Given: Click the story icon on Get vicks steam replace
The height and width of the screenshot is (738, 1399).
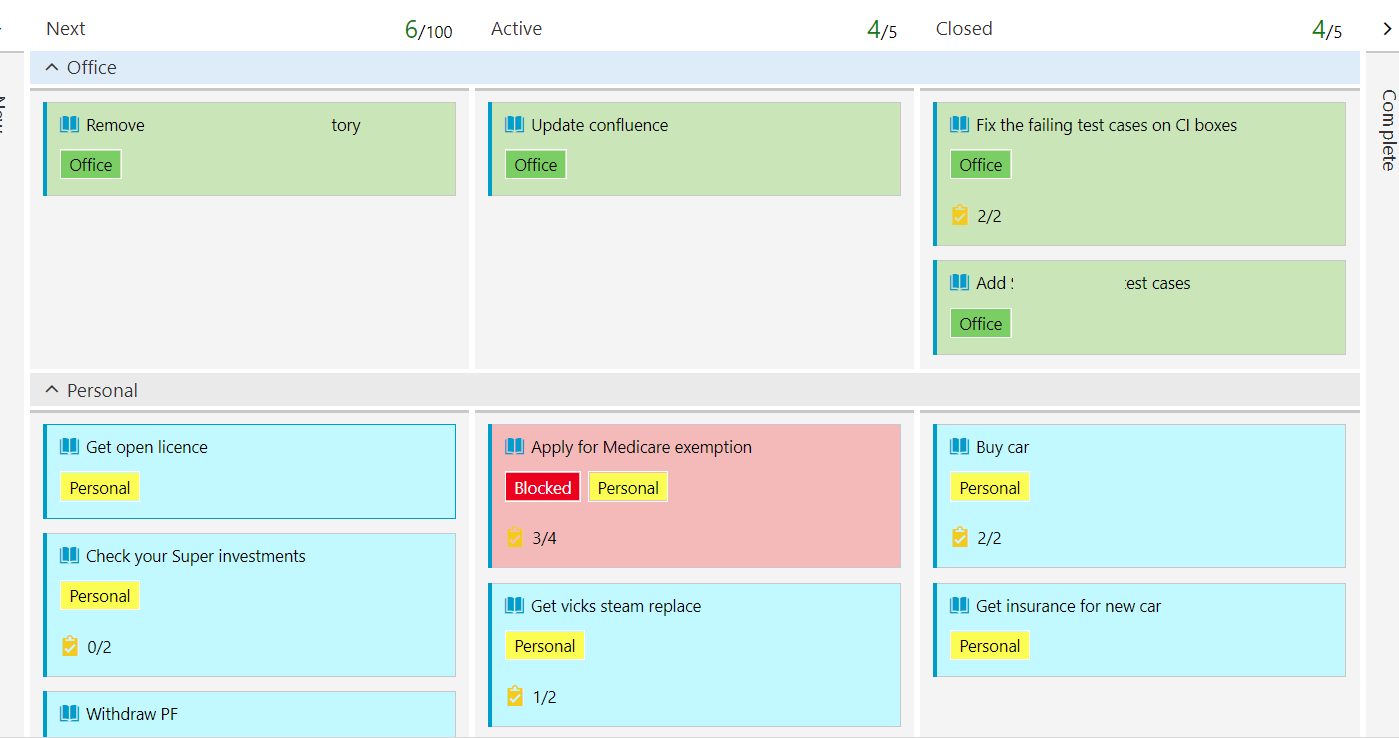Looking at the screenshot, I should pyautogui.click(x=514, y=606).
